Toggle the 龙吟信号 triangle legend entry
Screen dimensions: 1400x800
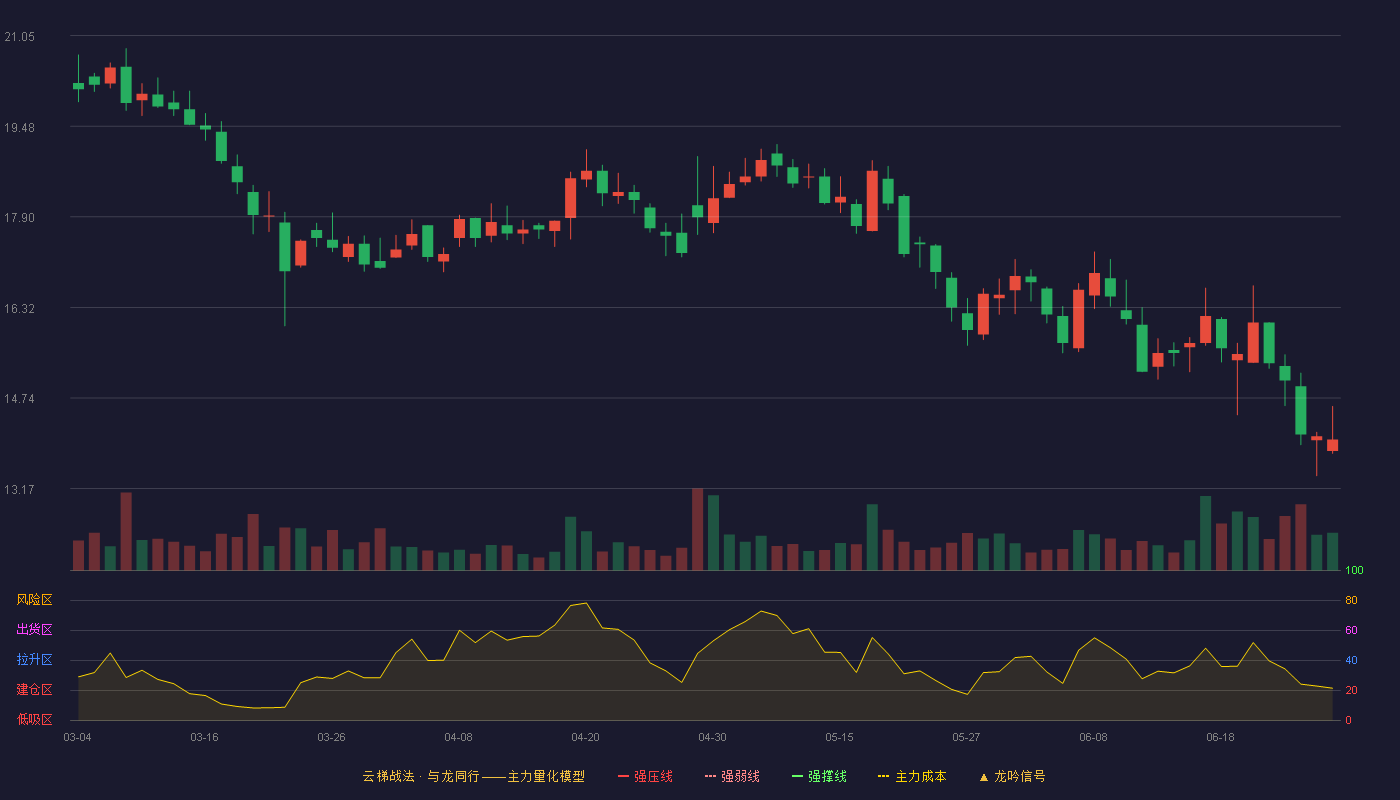pos(1012,776)
